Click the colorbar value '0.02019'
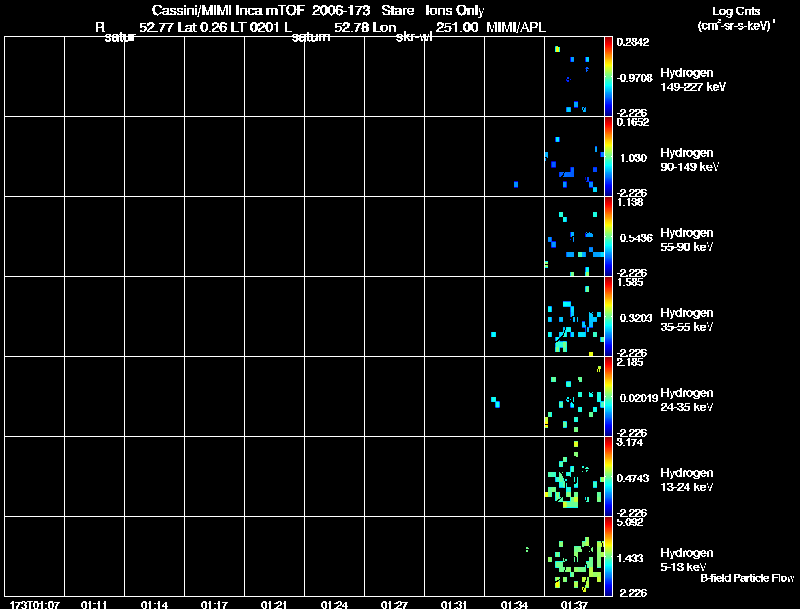 pyautogui.click(x=639, y=398)
